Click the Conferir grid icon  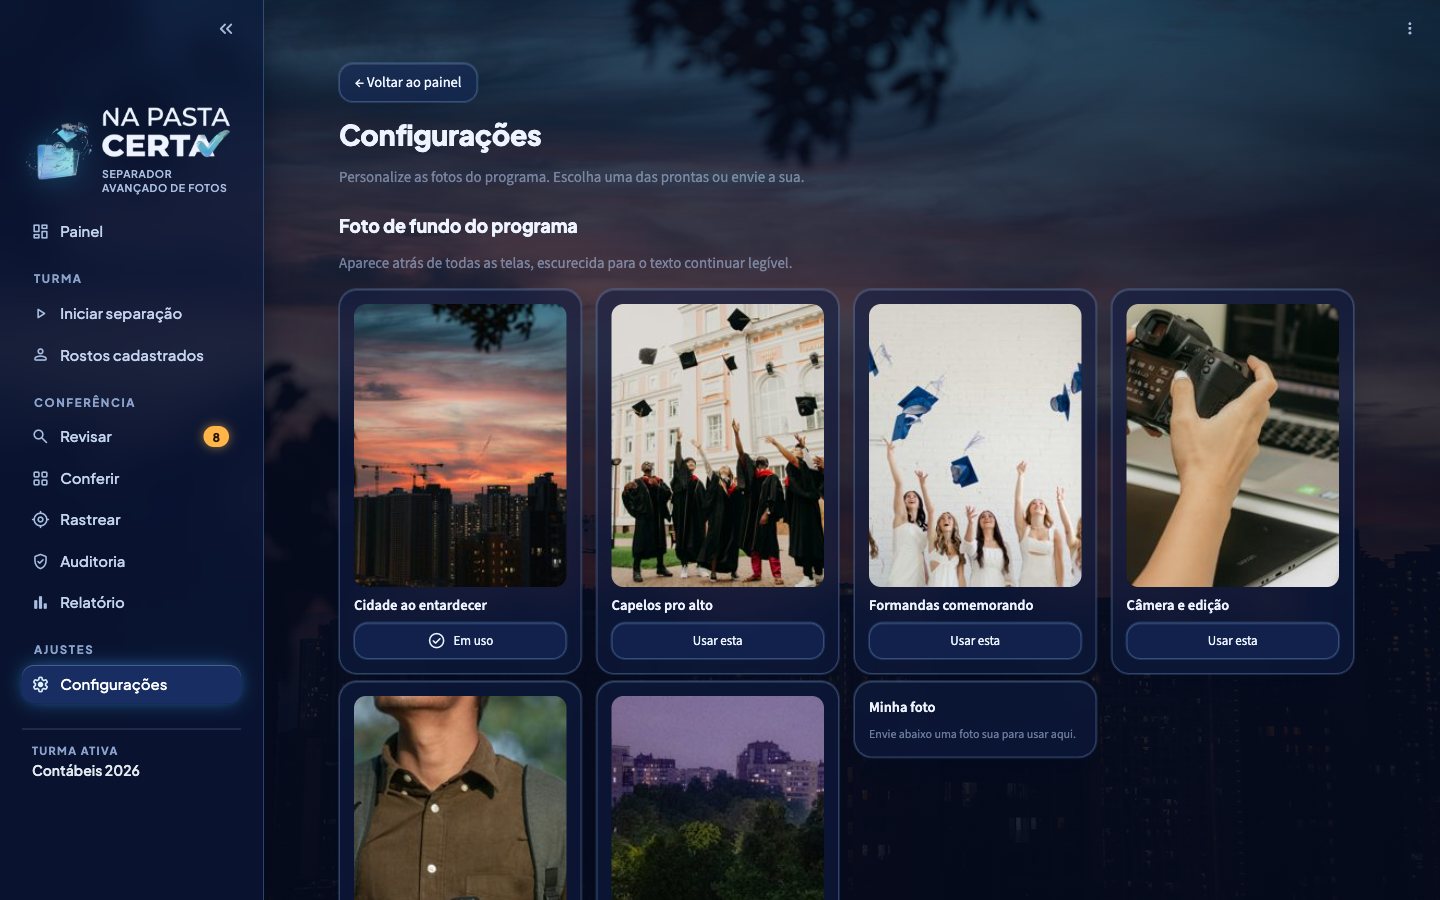[x=40, y=479]
